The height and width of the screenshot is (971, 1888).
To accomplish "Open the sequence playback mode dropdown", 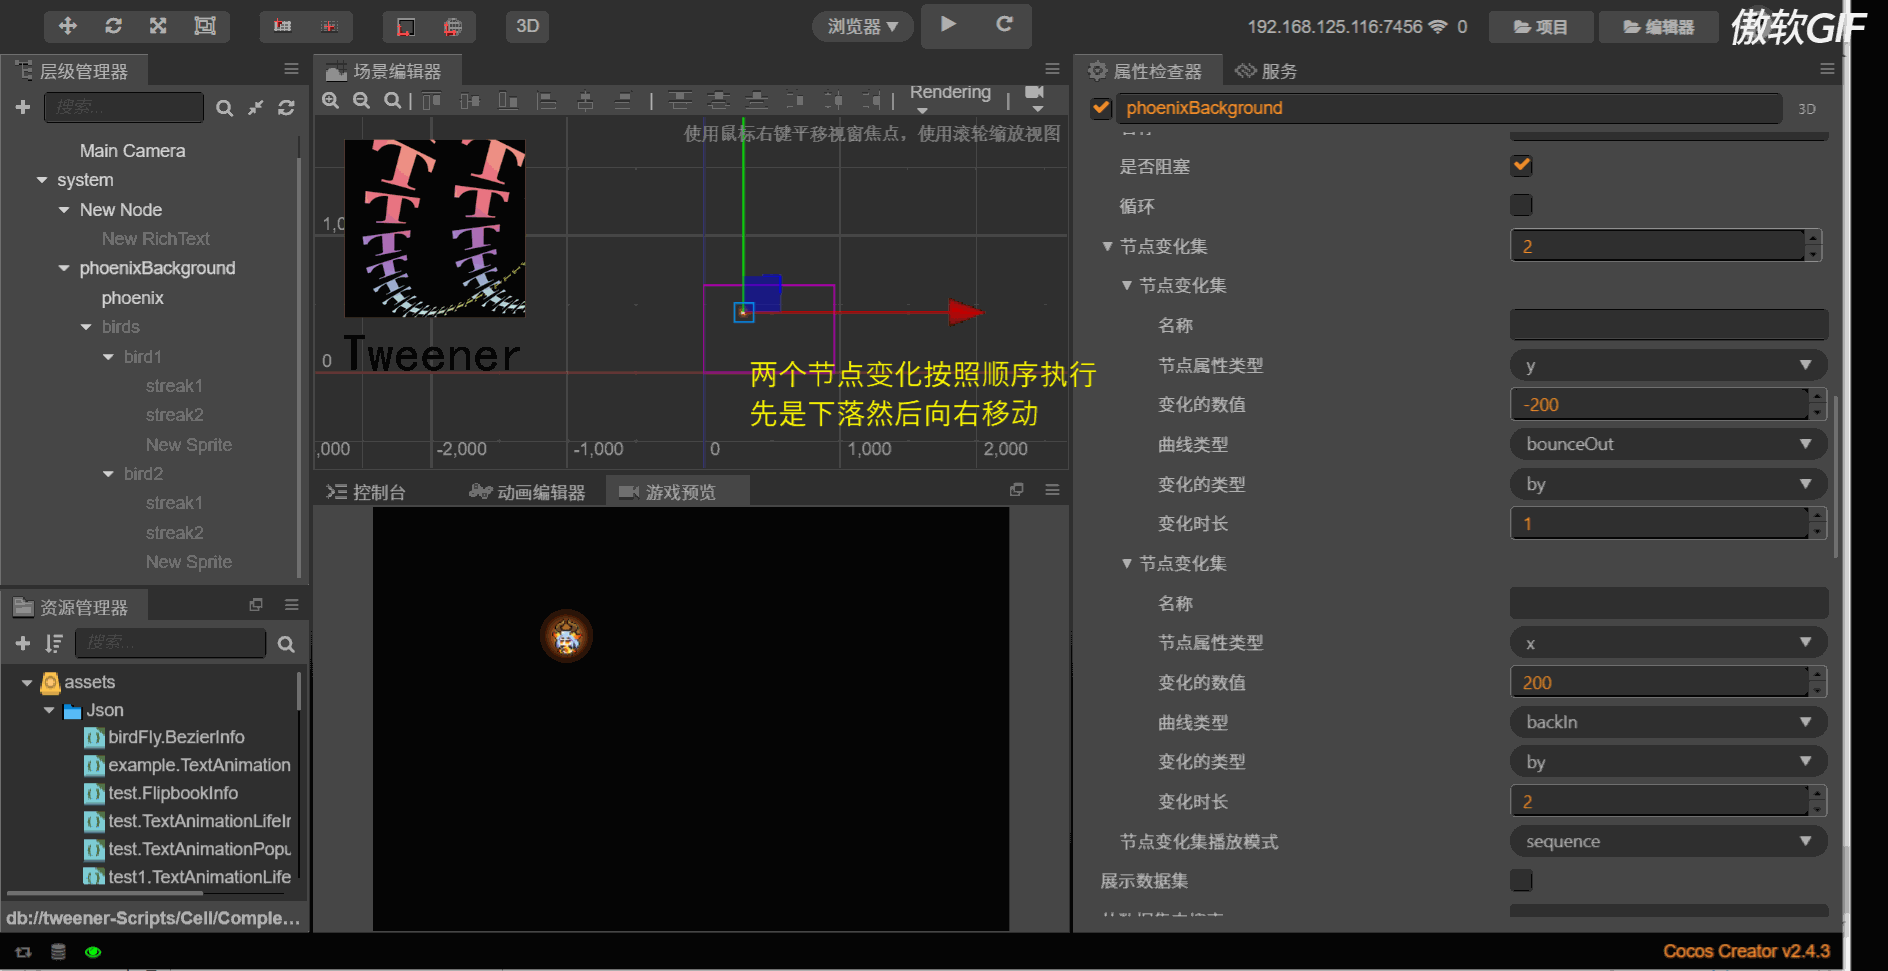I will click(x=1668, y=841).
